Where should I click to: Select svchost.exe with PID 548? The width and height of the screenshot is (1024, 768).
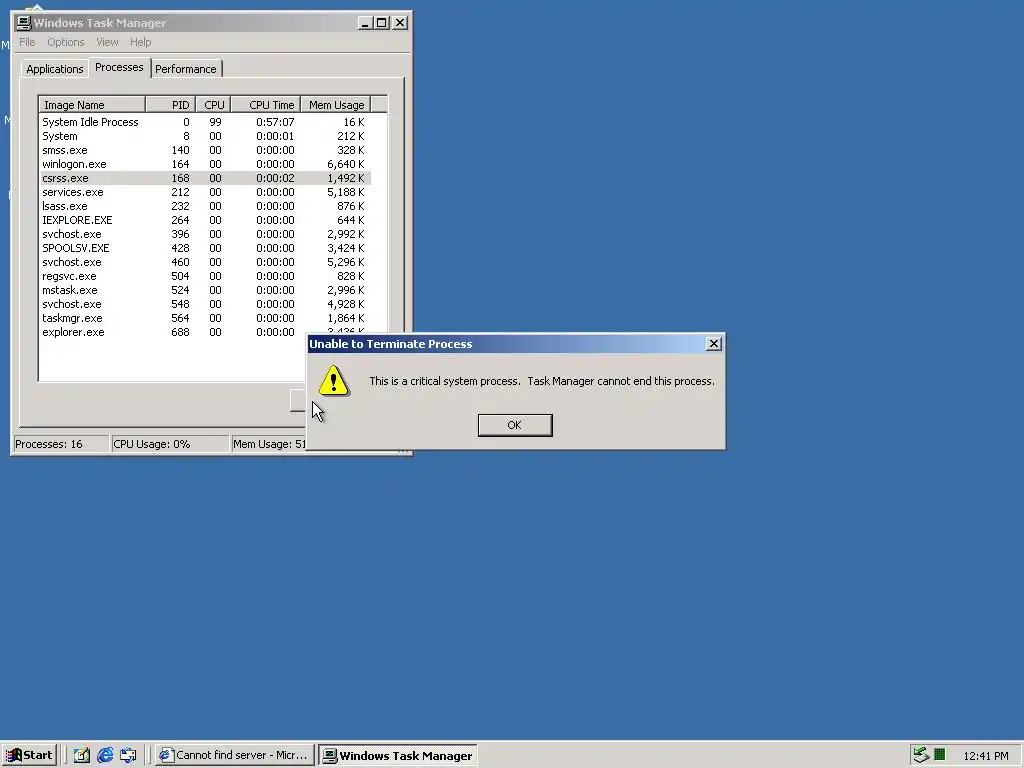coord(204,304)
